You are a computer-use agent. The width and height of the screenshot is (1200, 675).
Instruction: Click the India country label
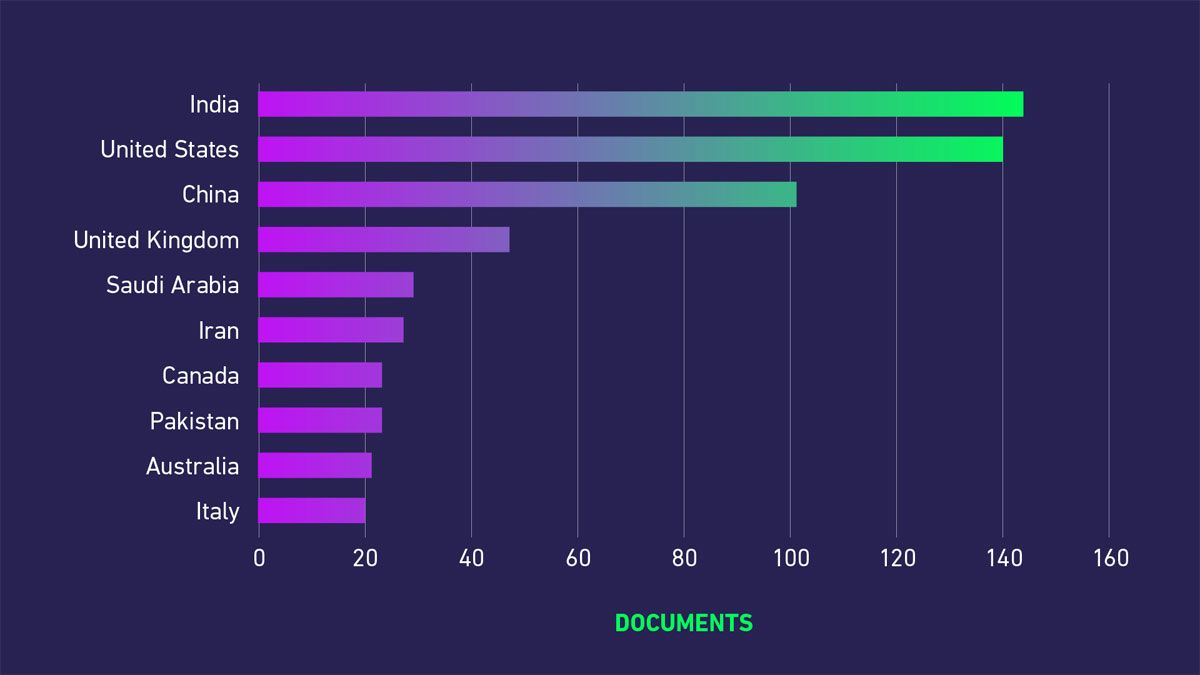[215, 104]
